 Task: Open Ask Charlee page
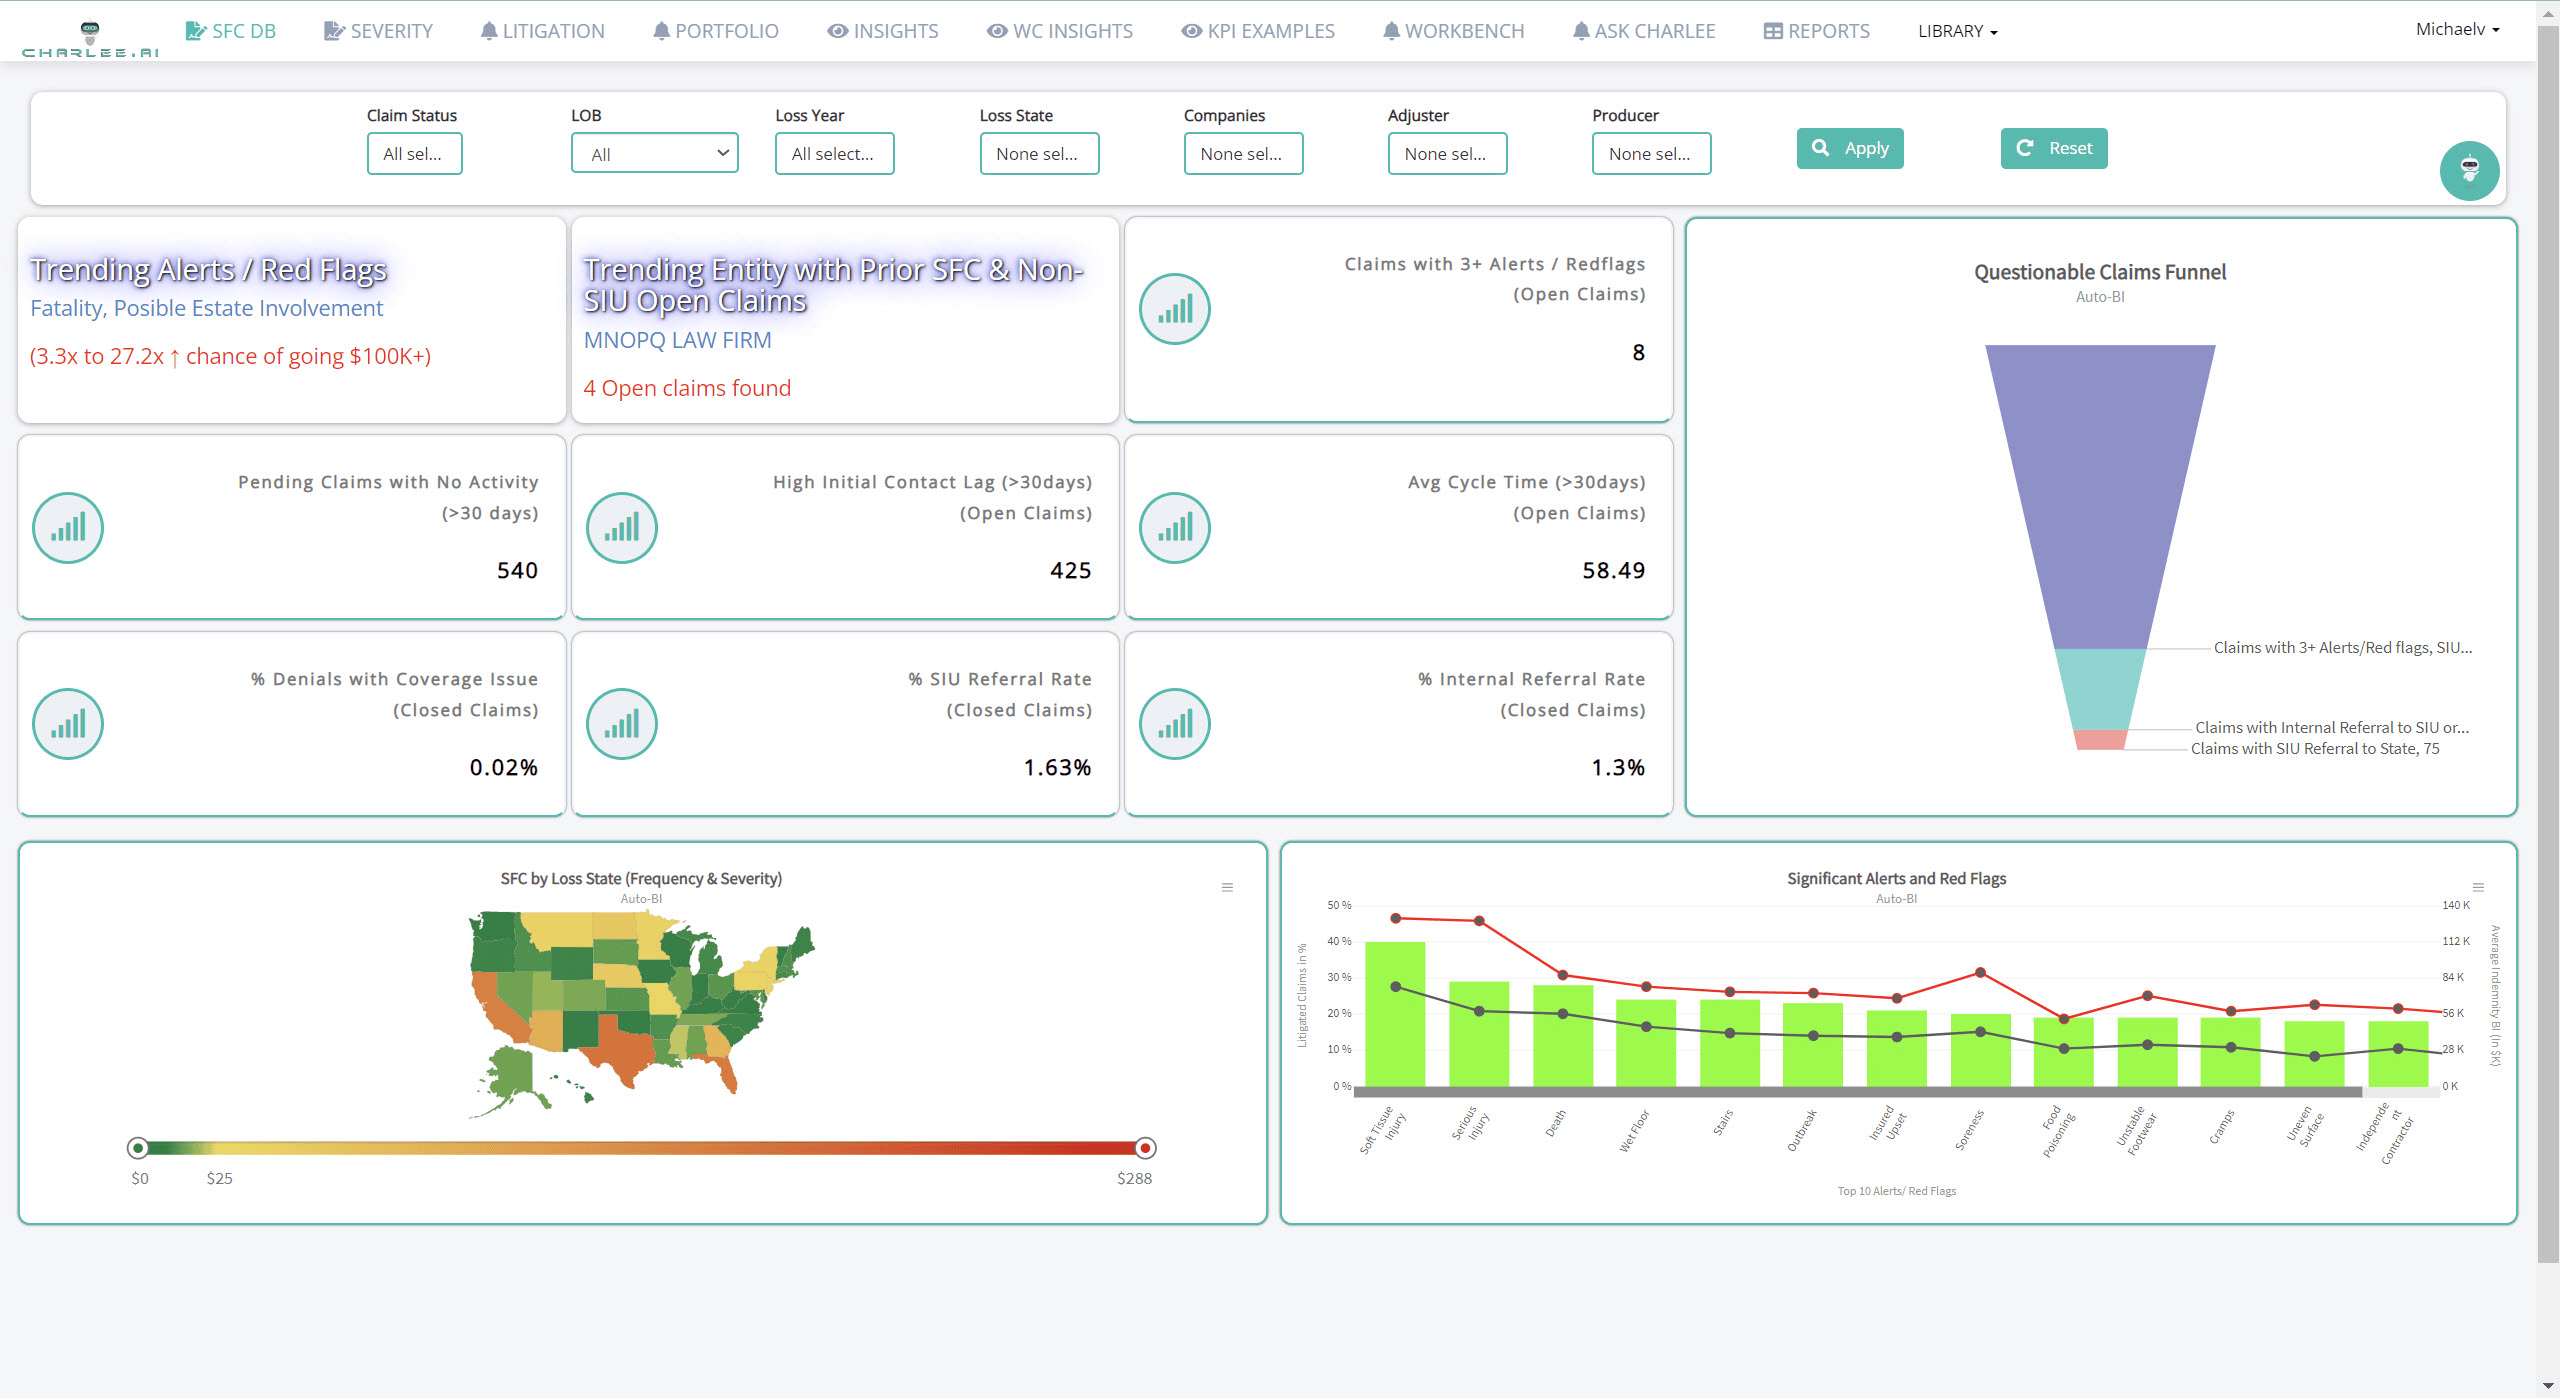(x=1644, y=31)
